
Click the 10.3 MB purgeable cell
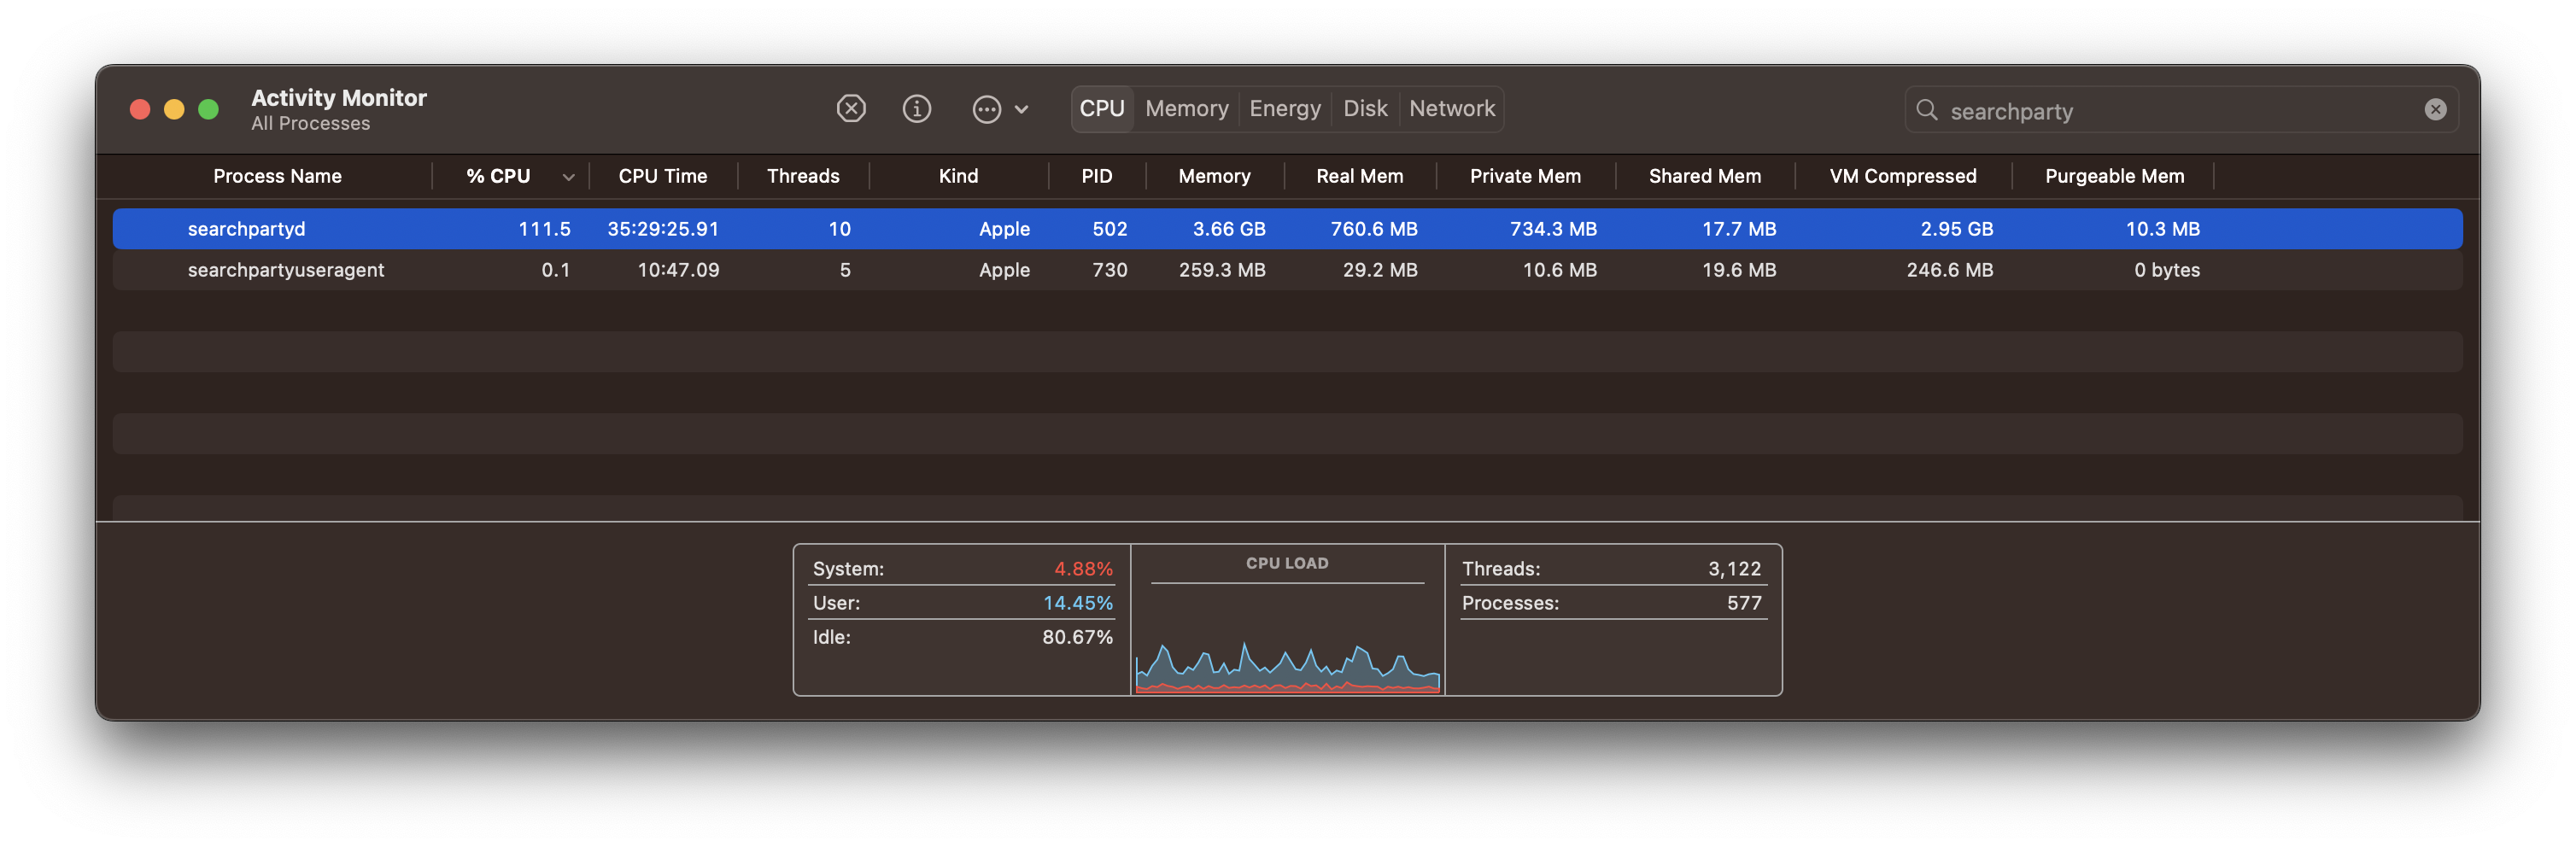pos(2162,229)
